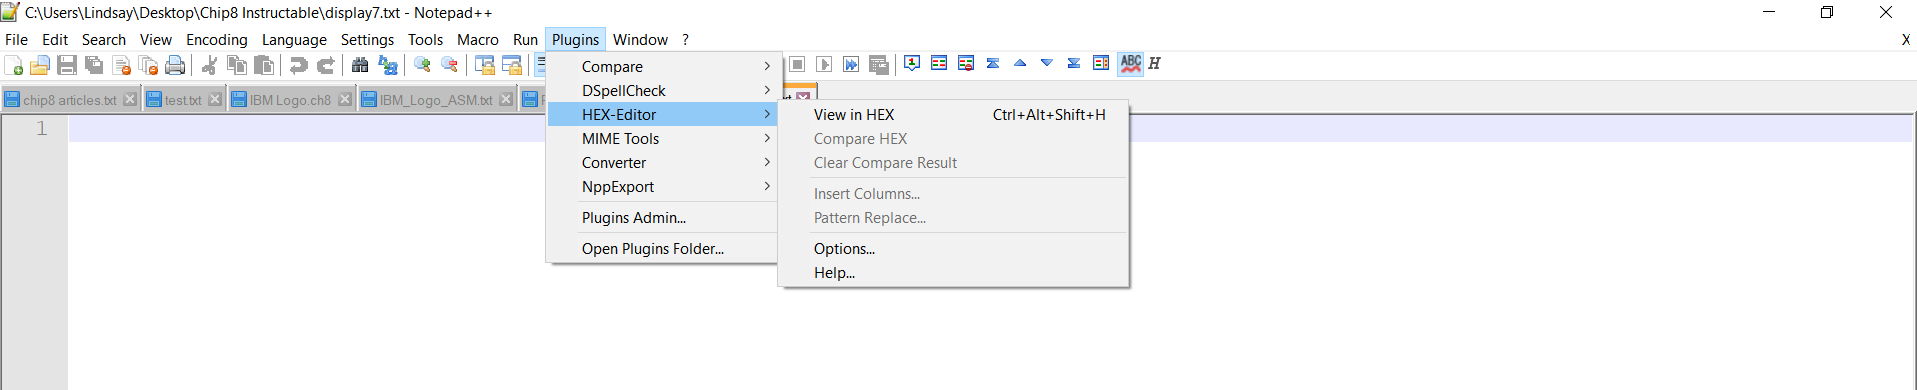The width and height of the screenshot is (1917, 390).
Task: Click the Find binoculars icon
Action: tap(360, 65)
